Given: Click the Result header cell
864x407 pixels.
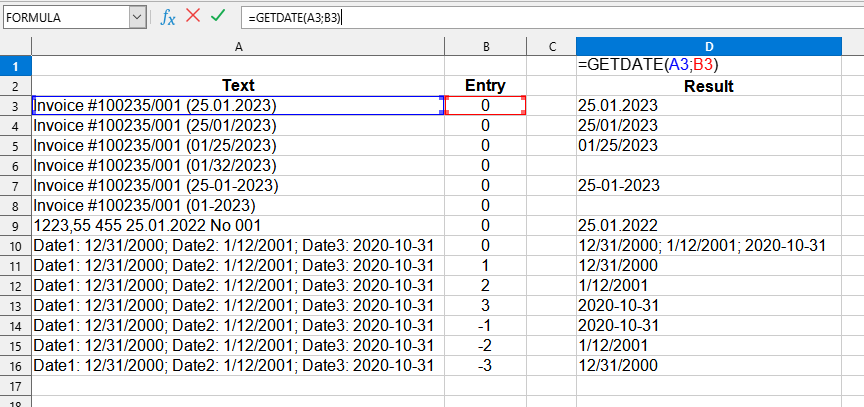Looking at the screenshot, I should pos(709,86).
